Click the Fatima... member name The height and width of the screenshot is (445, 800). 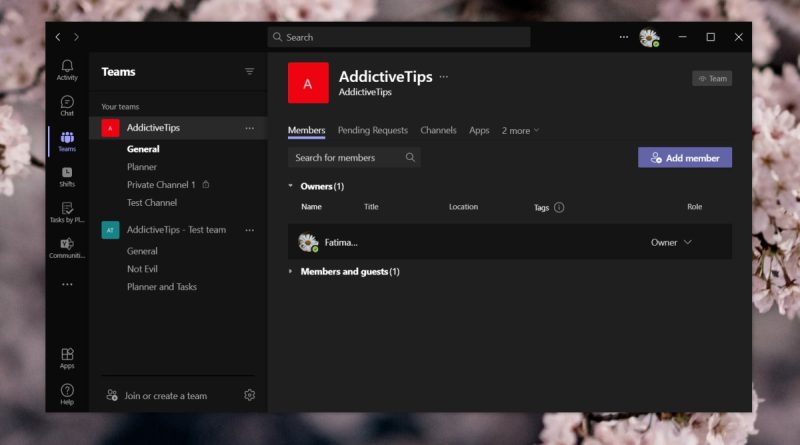coord(341,243)
